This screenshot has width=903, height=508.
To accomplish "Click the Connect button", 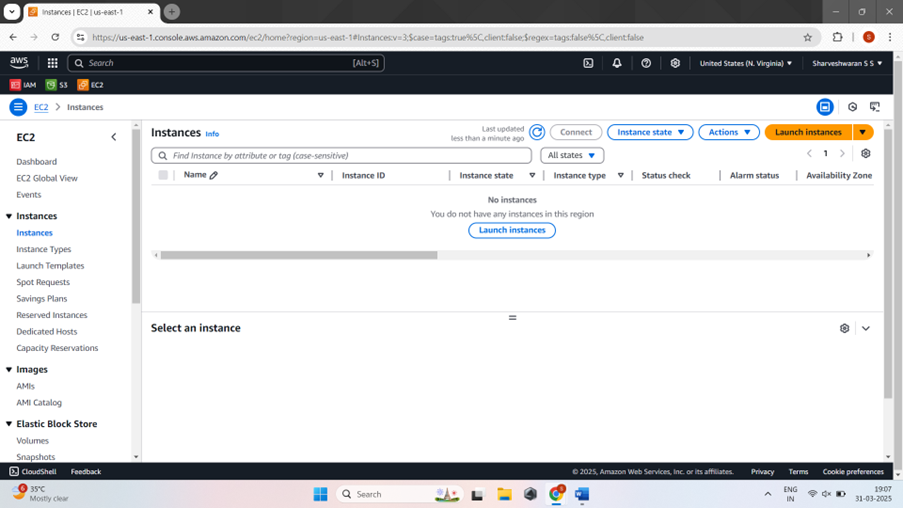I will [x=576, y=132].
